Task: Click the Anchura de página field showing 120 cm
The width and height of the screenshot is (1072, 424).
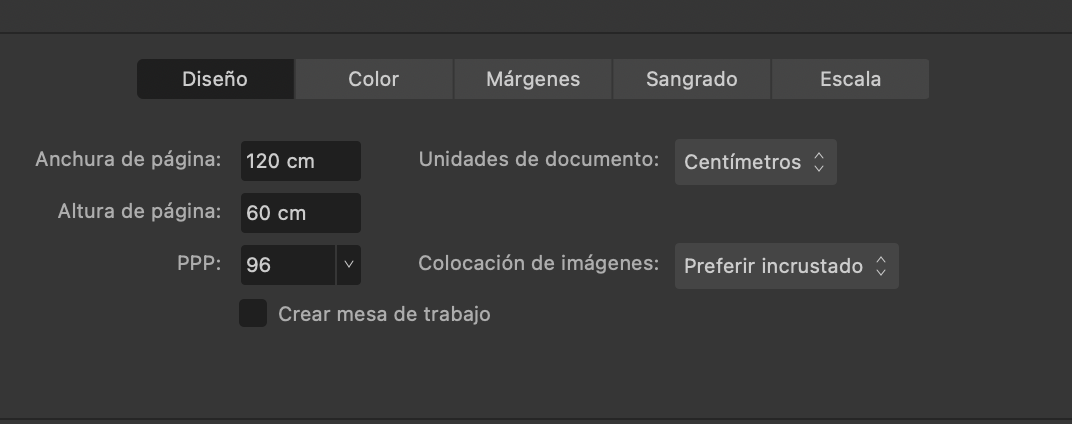Action: tap(301, 161)
